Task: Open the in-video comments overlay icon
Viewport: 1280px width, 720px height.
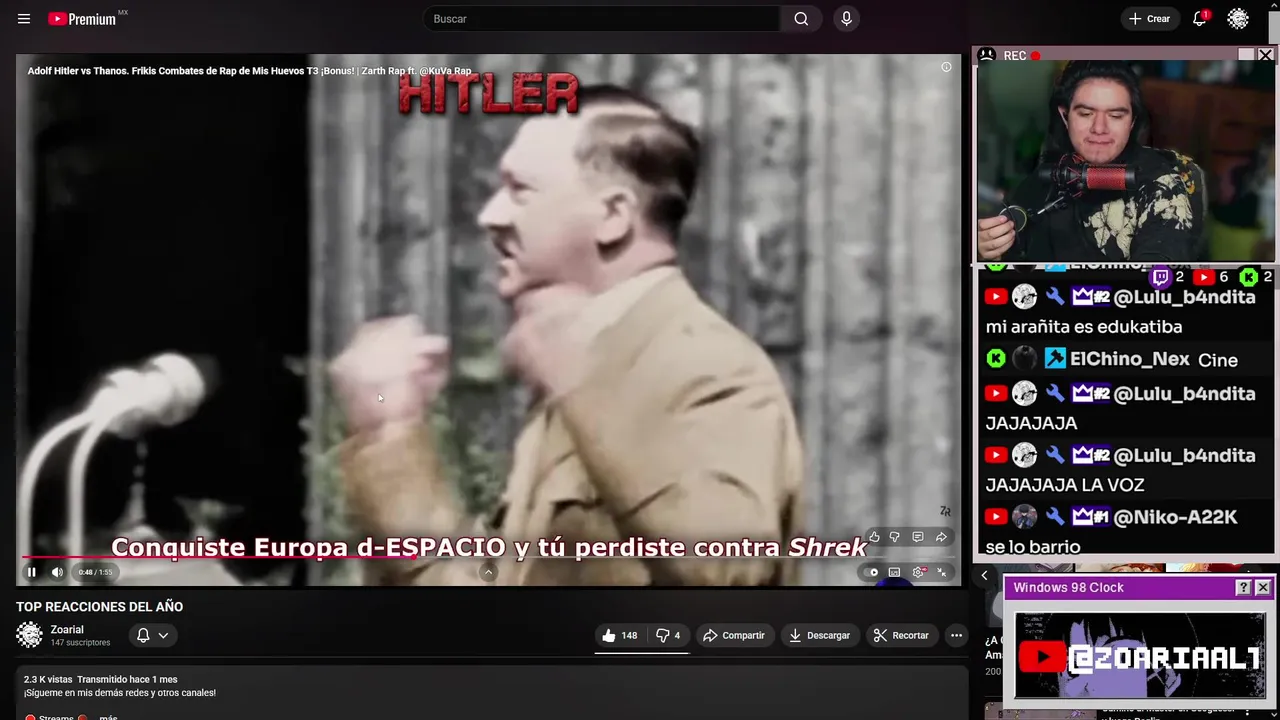Action: [x=918, y=537]
